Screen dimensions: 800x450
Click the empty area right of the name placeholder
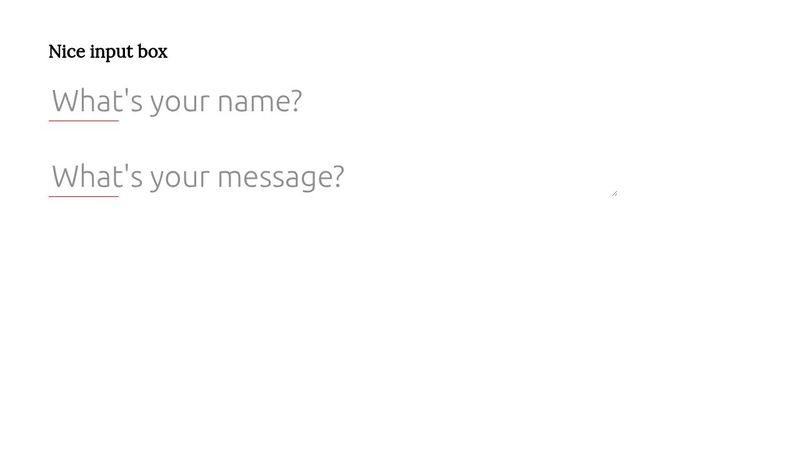tap(459, 101)
